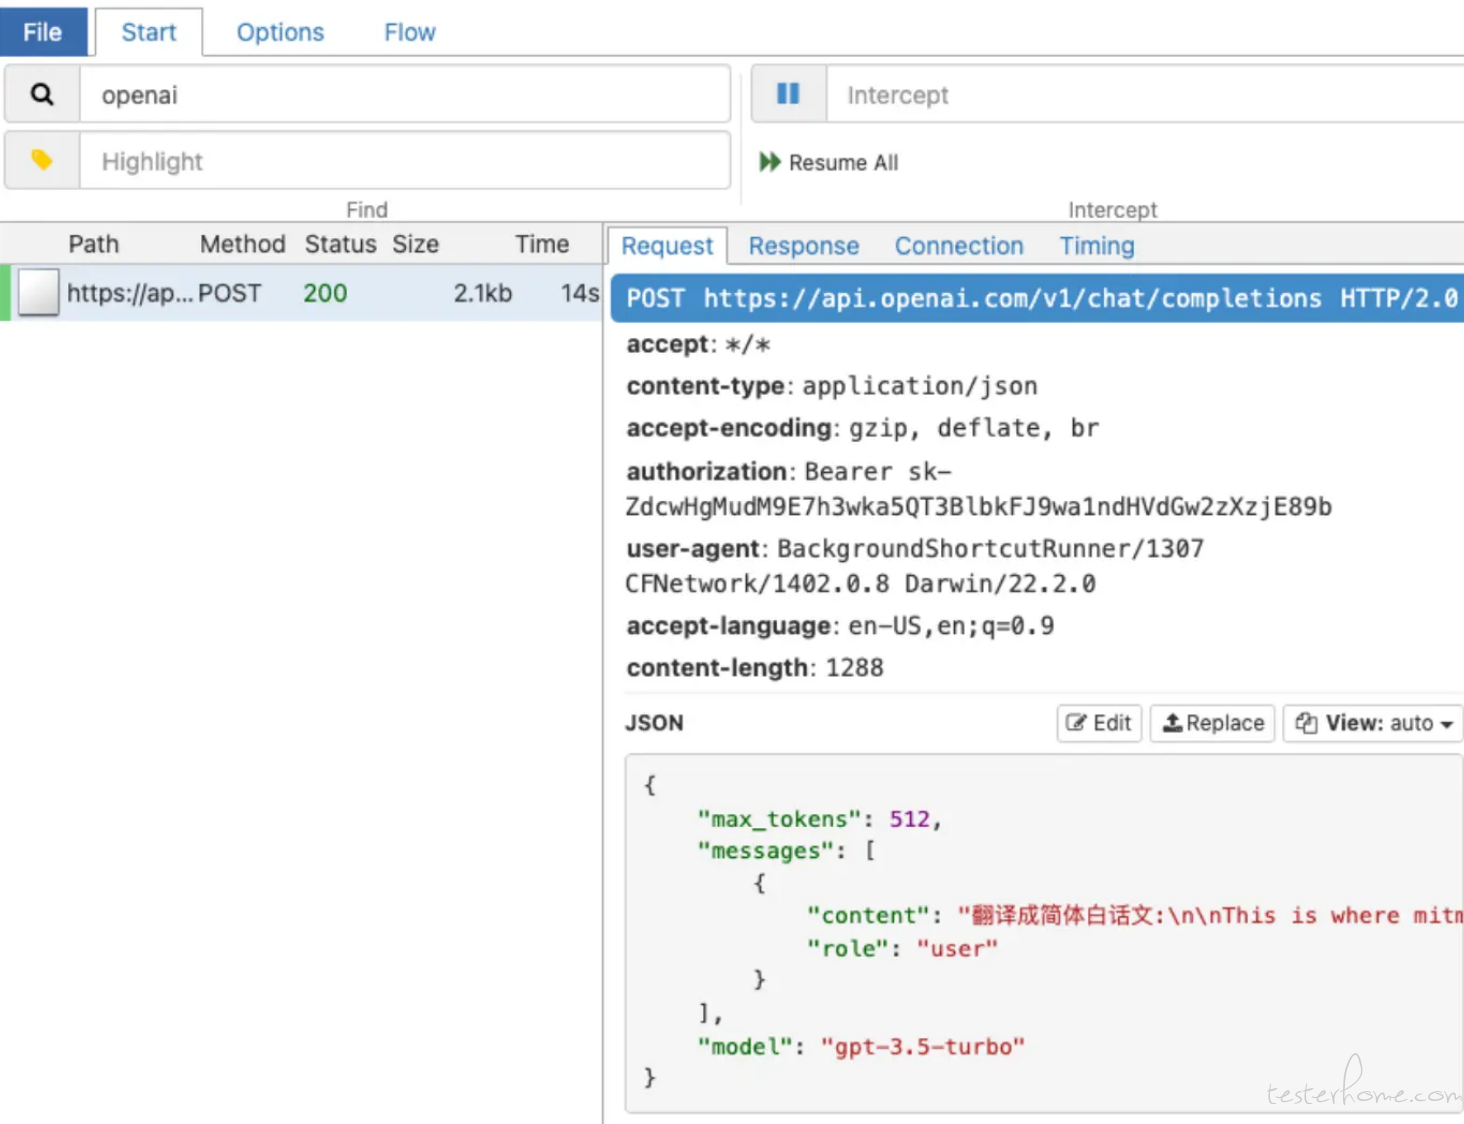
Task: Switch to the Start tab
Action: (x=149, y=32)
